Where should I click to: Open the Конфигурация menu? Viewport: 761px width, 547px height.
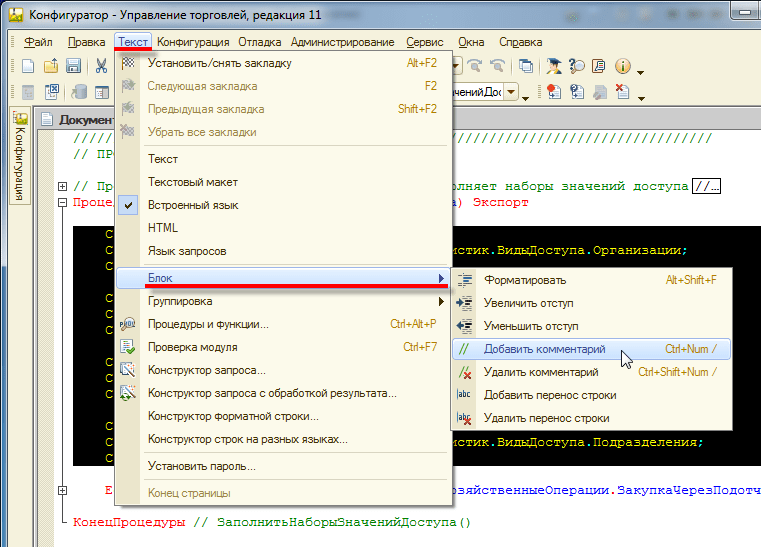pos(193,42)
